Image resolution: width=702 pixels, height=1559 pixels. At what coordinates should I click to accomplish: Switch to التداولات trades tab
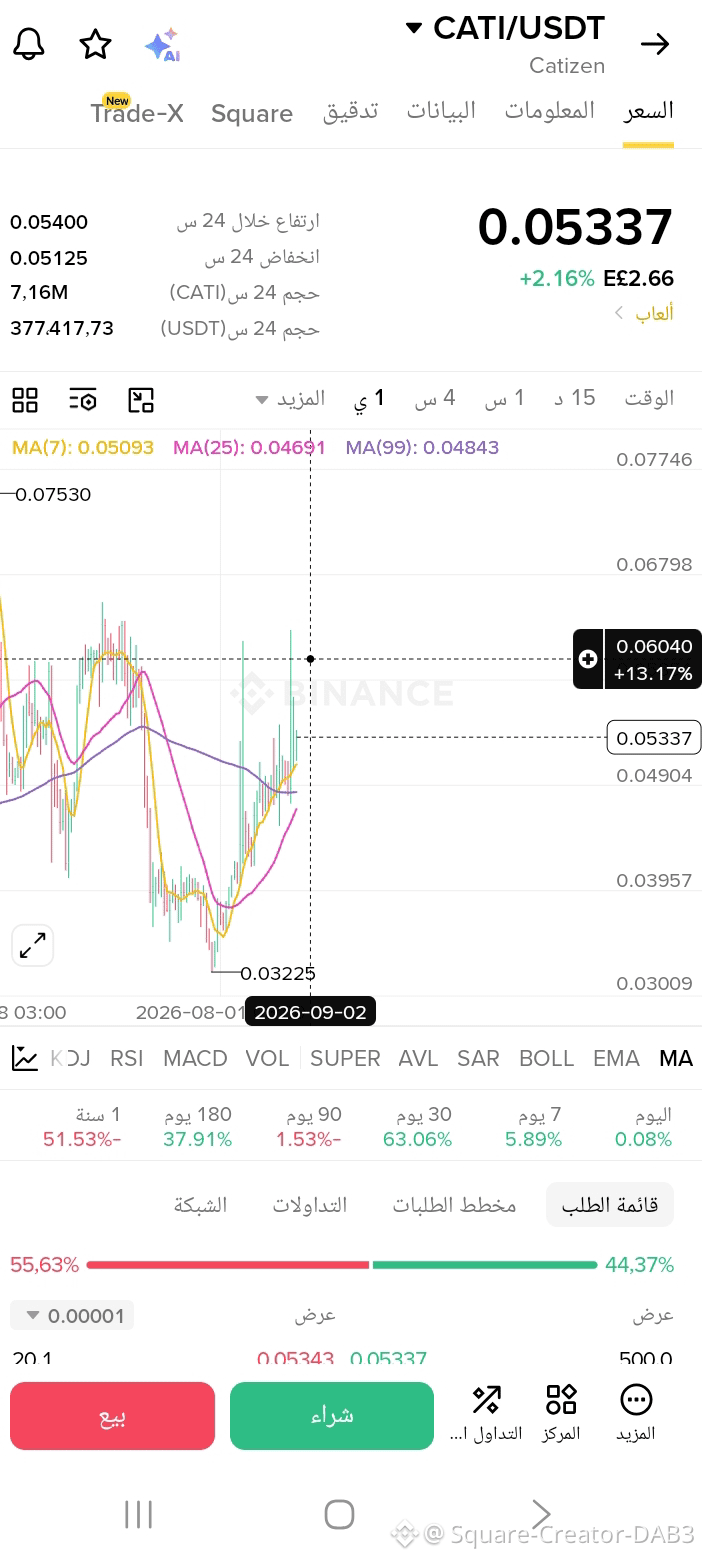310,1205
